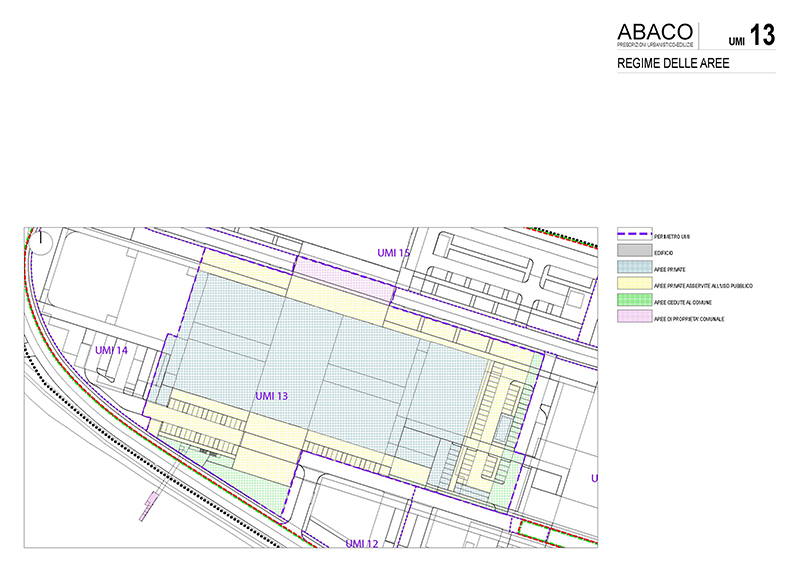
Task: Click the Regime delle Aree heading
Action: pos(674,63)
